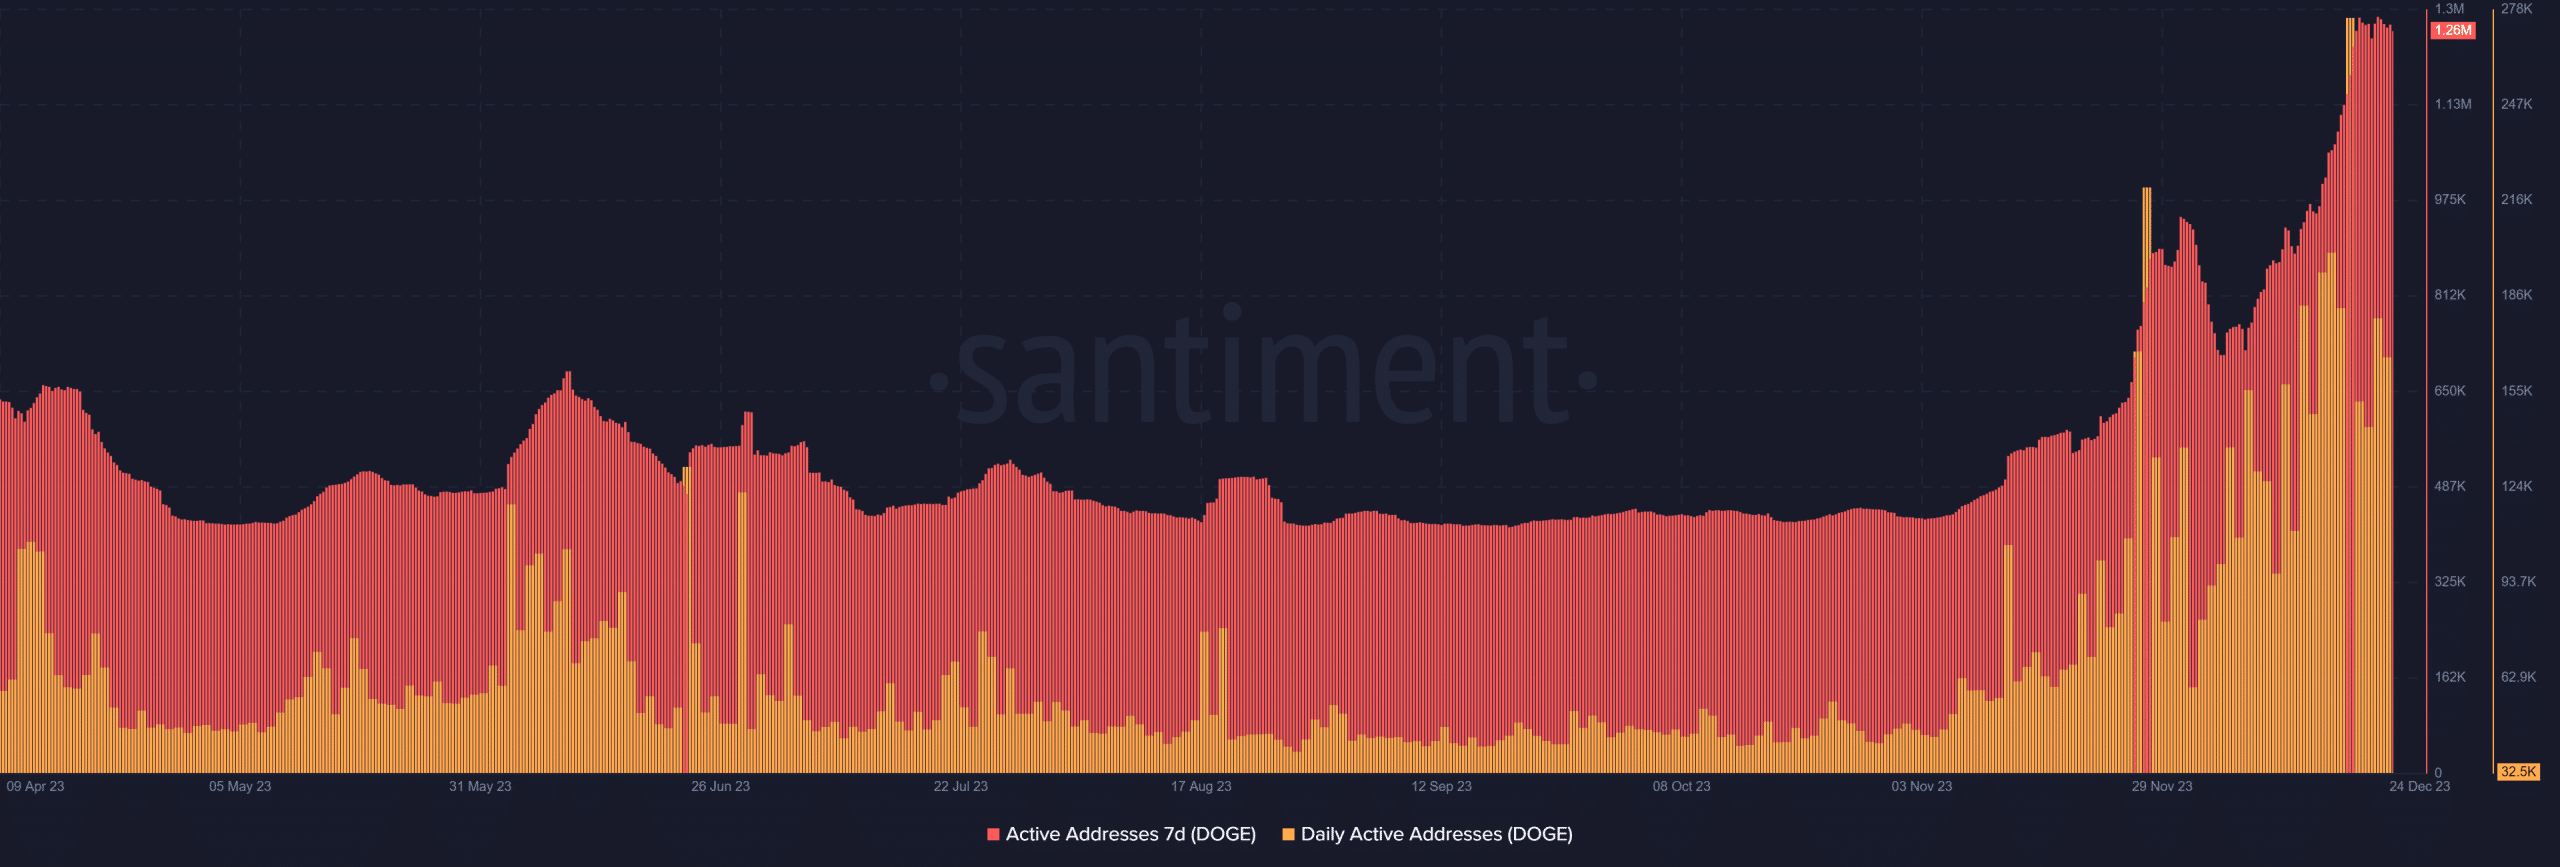Click the 08 Oct 23 date label

1681,787
